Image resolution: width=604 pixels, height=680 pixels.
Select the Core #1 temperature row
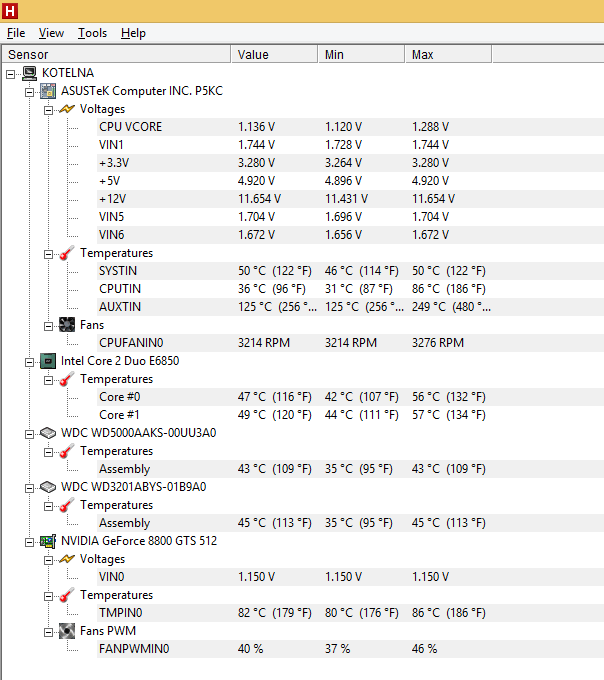(350, 415)
